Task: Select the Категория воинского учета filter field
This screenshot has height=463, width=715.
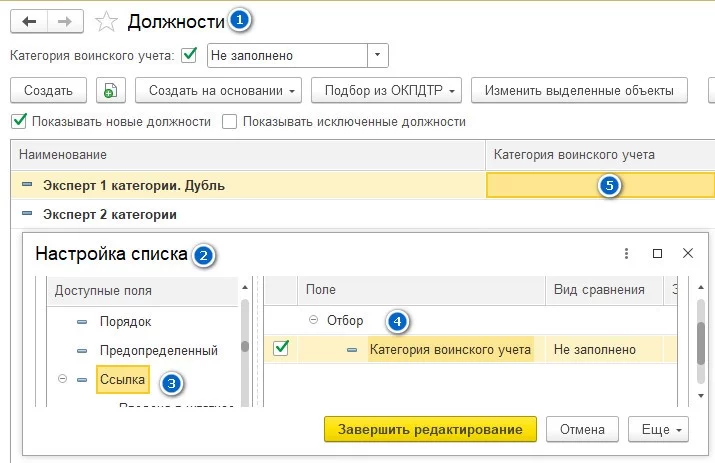Action: point(451,349)
